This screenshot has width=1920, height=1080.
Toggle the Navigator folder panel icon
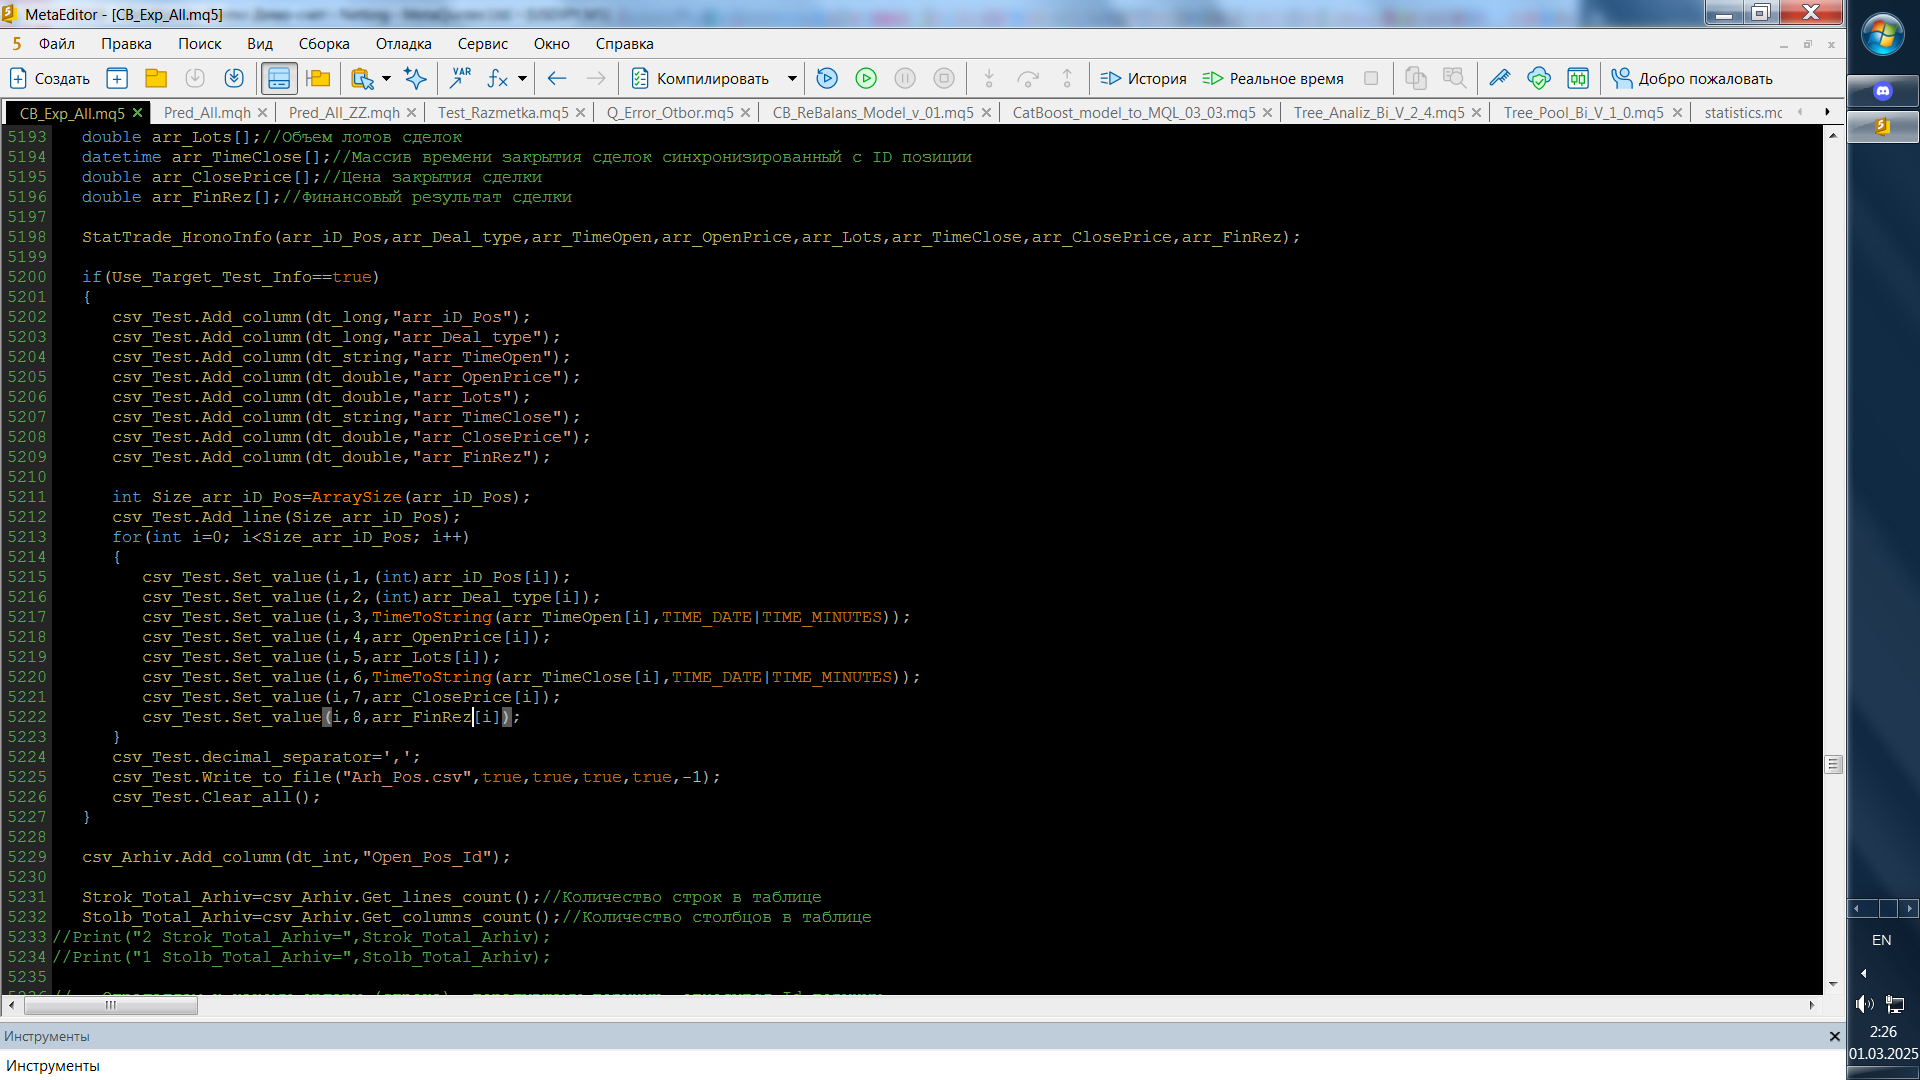click(x=319, y=78)
